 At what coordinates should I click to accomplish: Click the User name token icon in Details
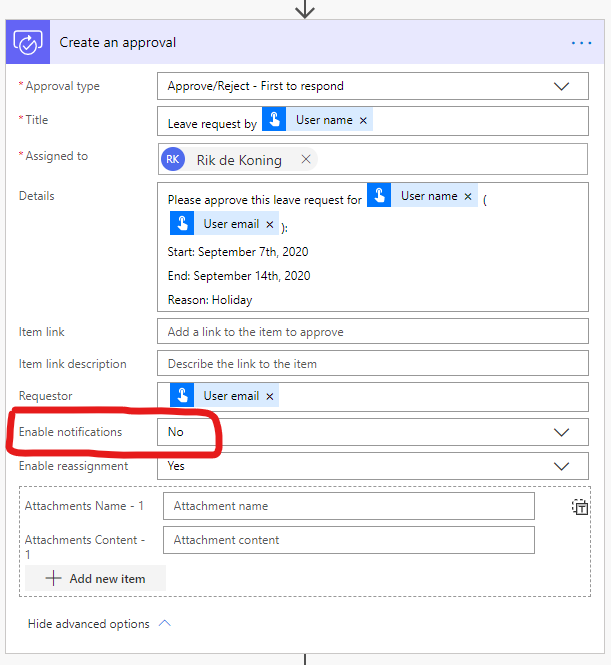(379, 195)
